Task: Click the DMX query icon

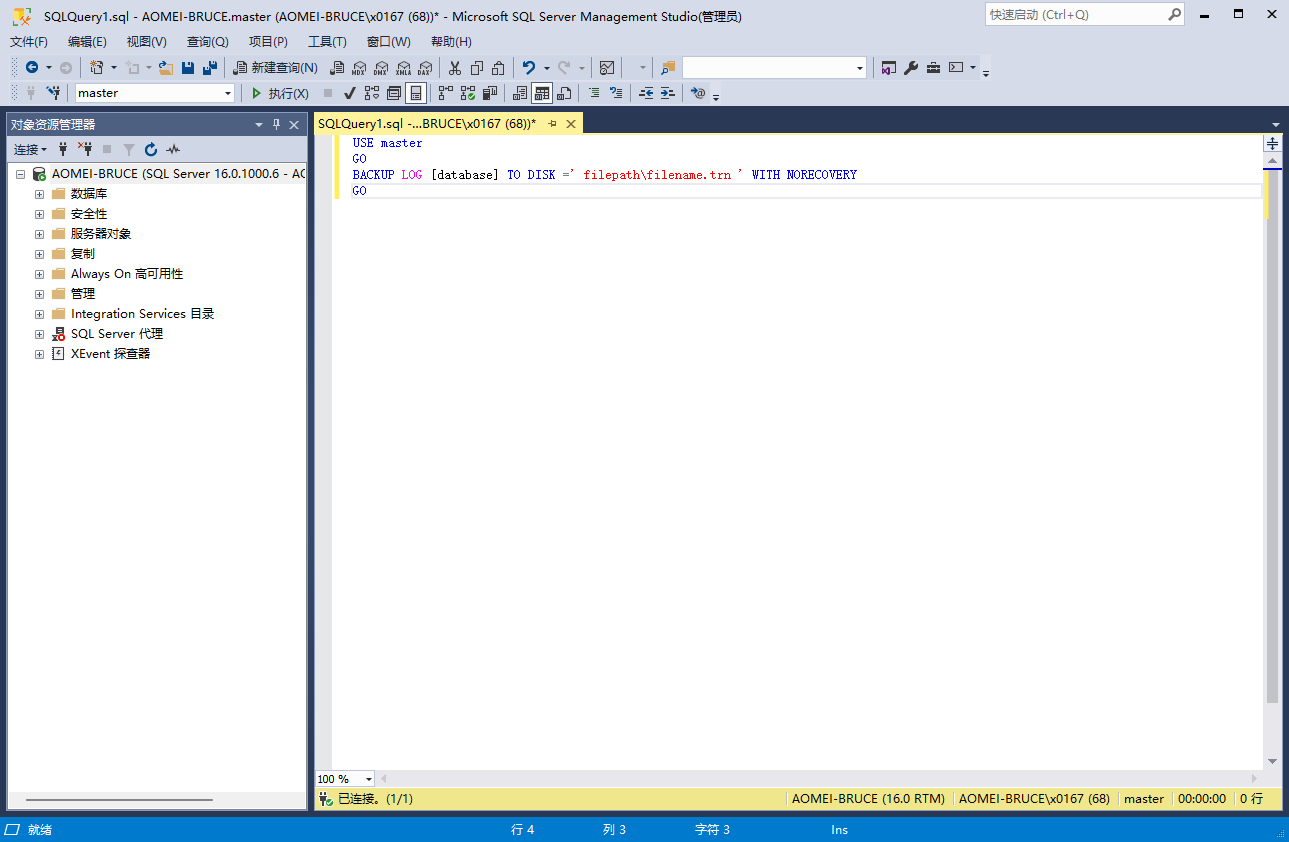Action: click(381, 68)
